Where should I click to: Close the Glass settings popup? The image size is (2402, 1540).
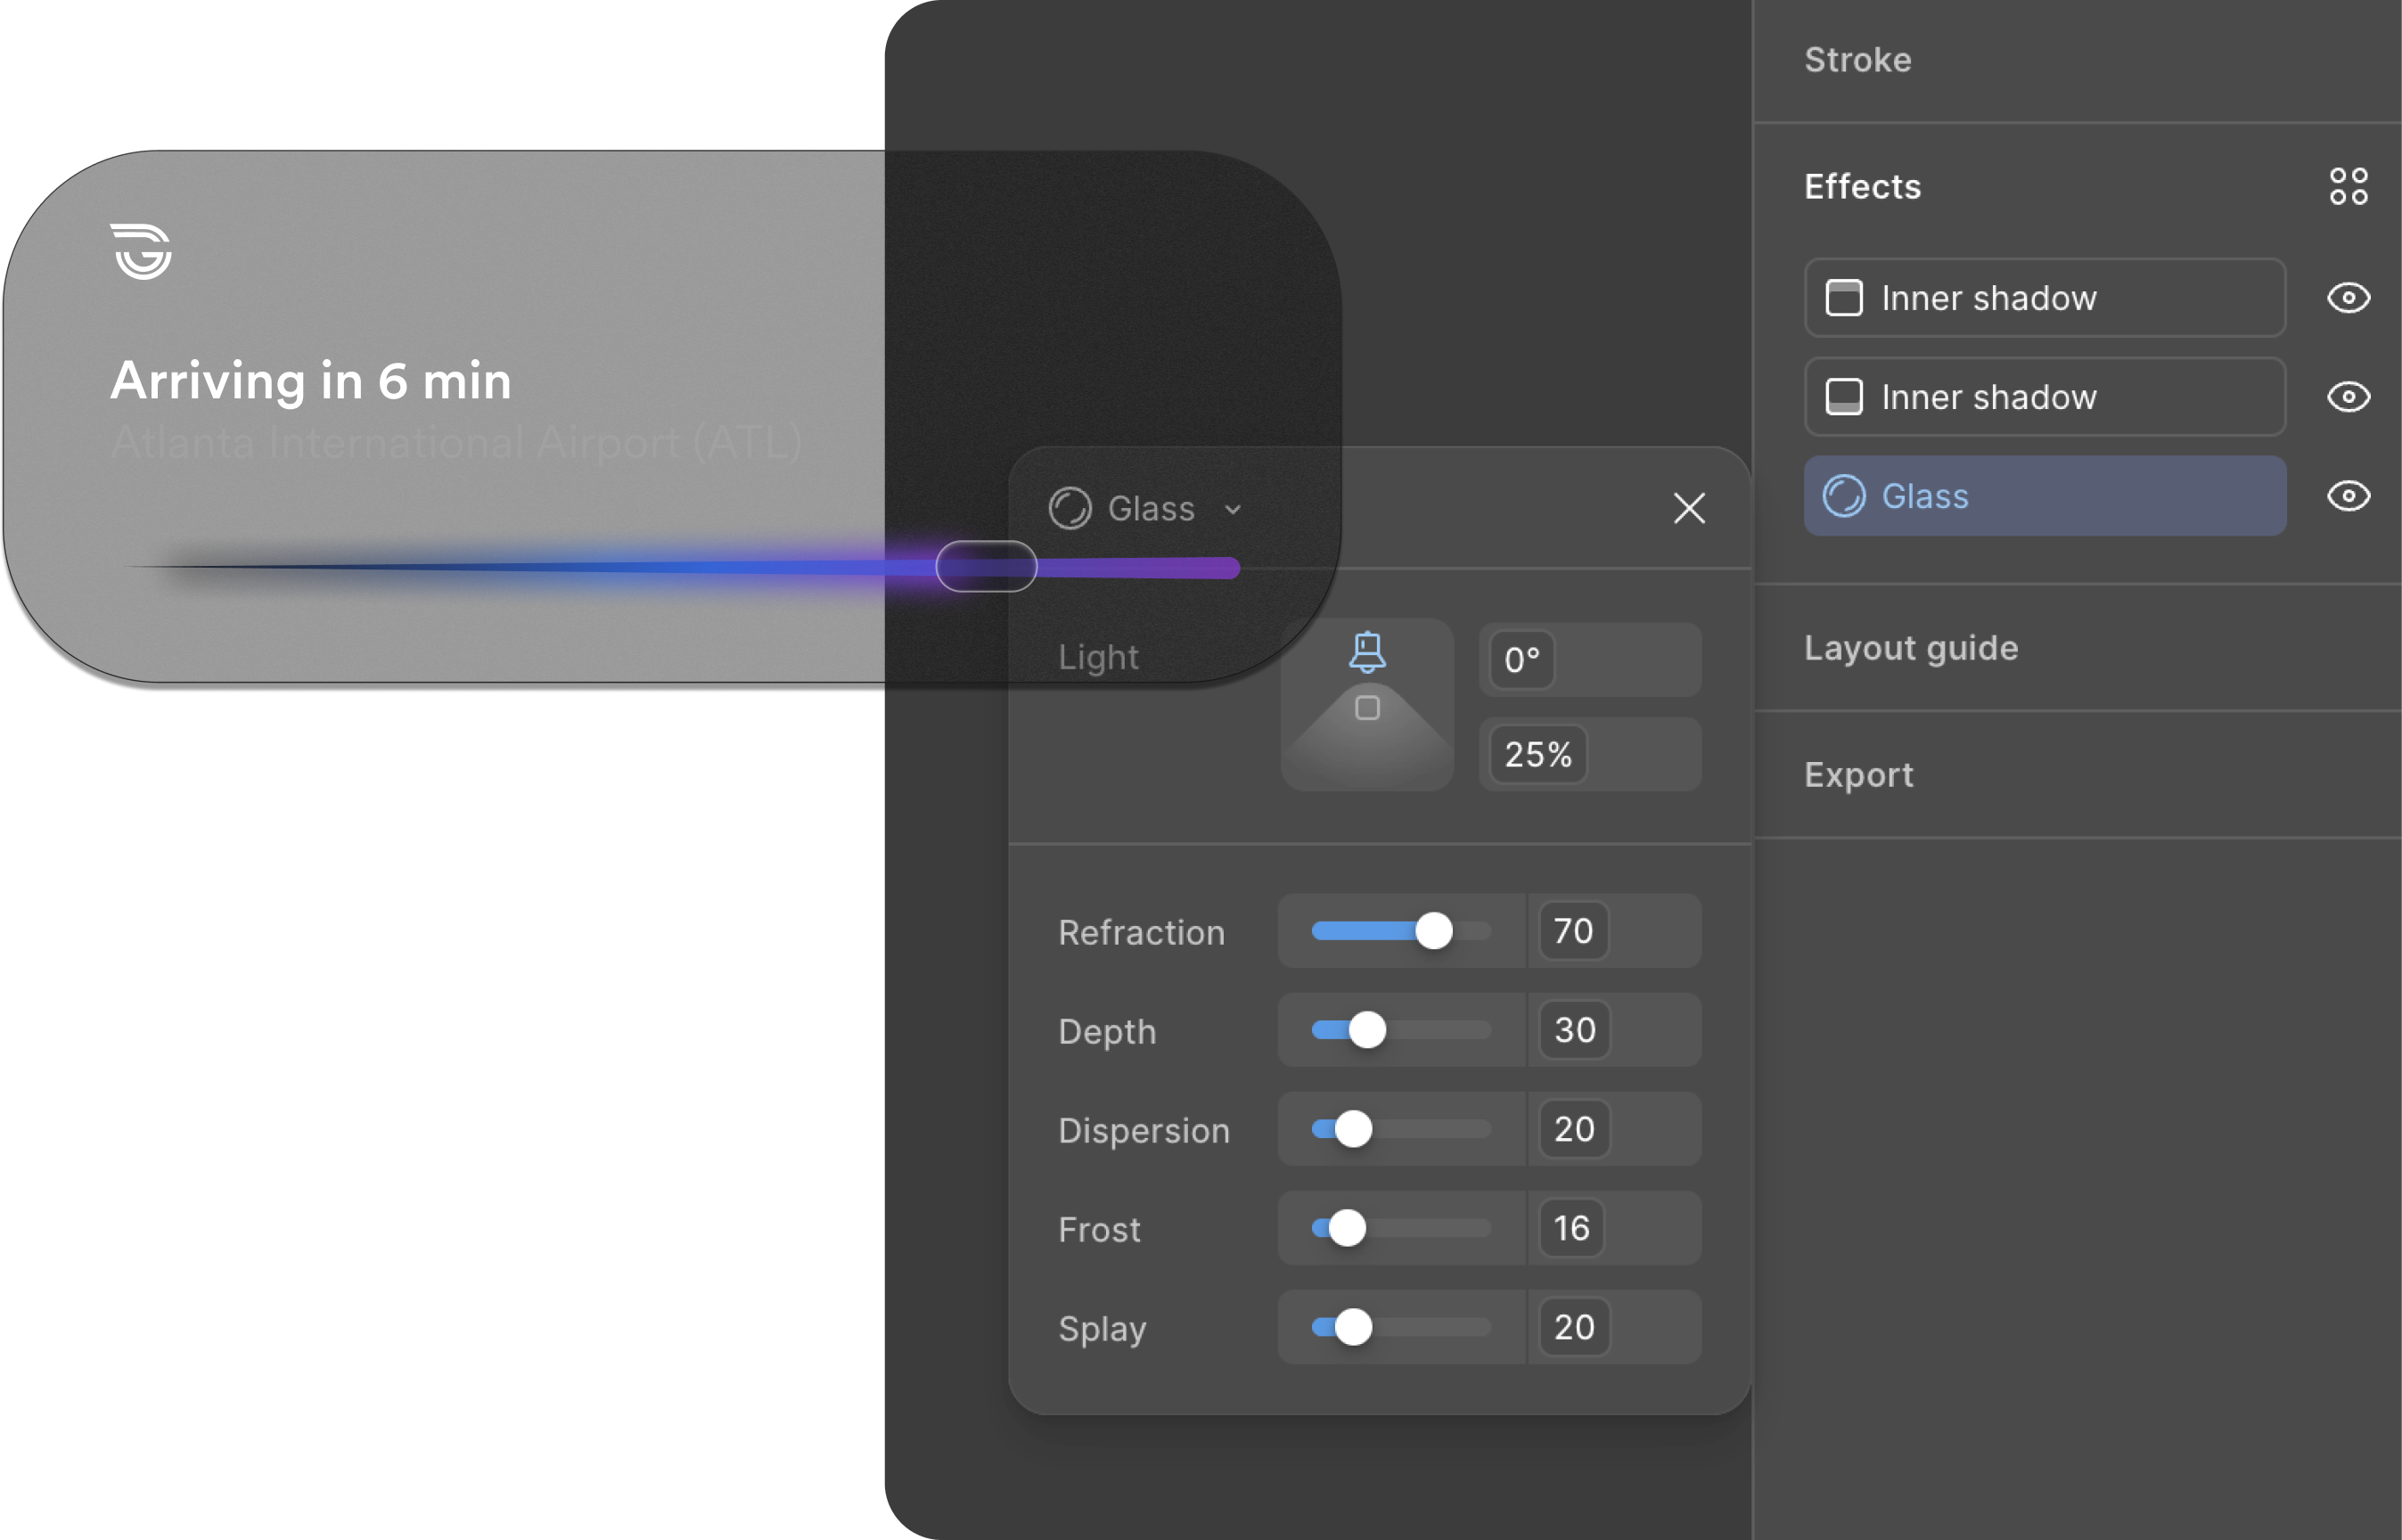tap(1689, 508)
